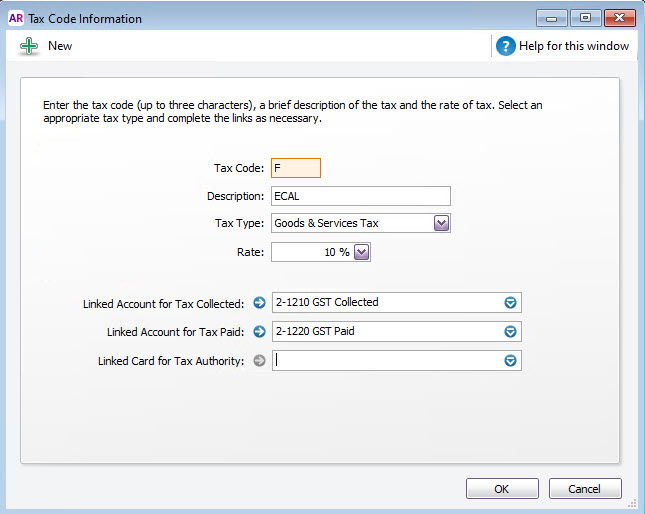Image resolution: width=645 pixels, height=514 pixels.
Task: Click Help for this window text
Action: [574, 46]
